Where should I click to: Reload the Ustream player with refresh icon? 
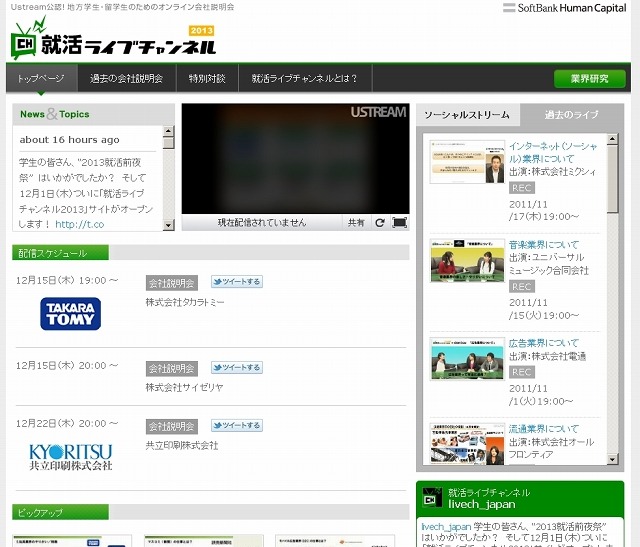380,223
